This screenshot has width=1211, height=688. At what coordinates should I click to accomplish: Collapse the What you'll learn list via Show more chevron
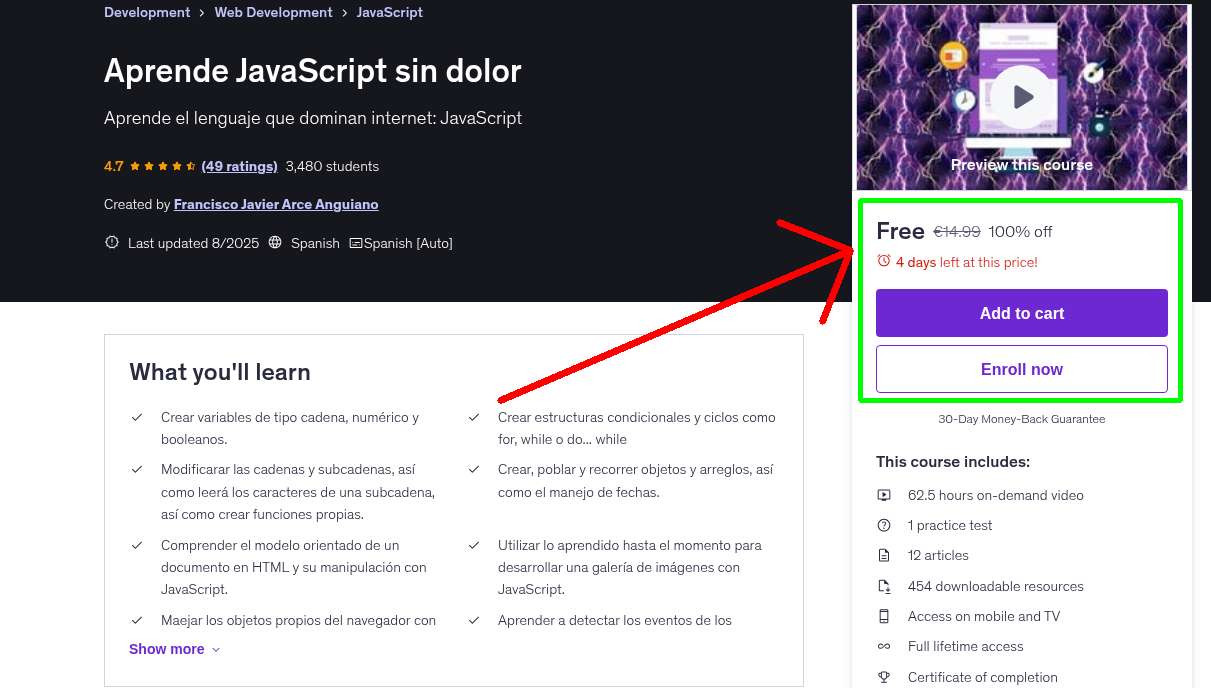point(215,648)
